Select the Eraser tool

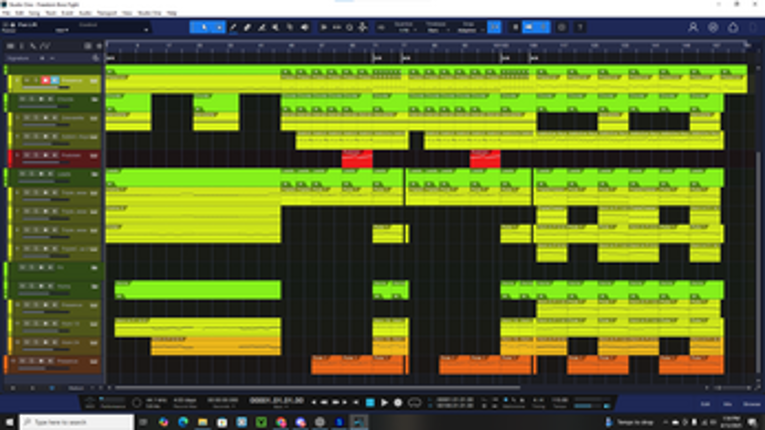coord(248,27)
